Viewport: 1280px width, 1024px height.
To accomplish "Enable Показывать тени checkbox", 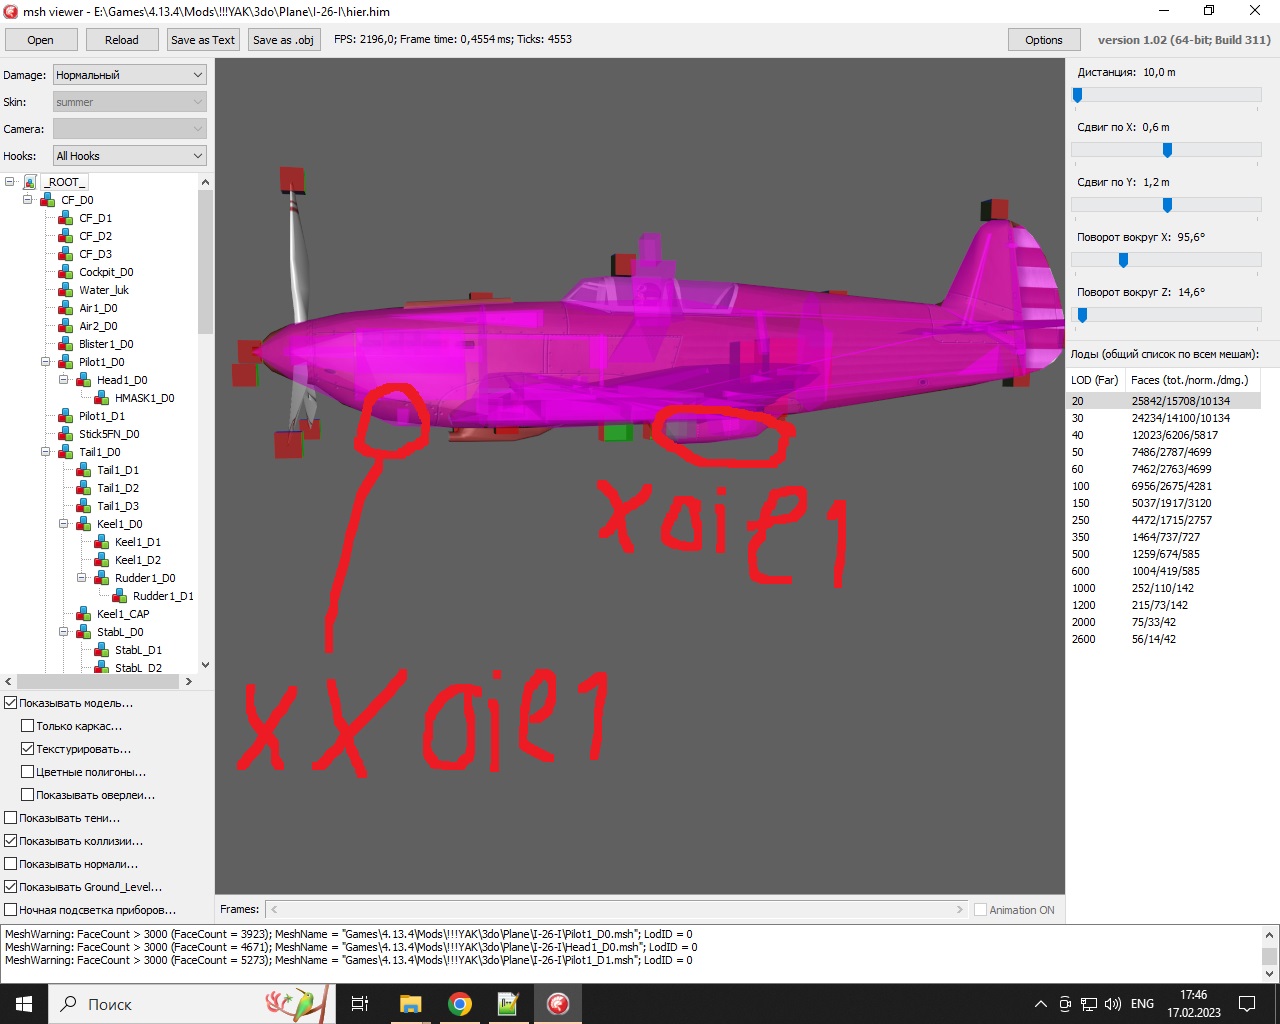I will tap(11, 818).
